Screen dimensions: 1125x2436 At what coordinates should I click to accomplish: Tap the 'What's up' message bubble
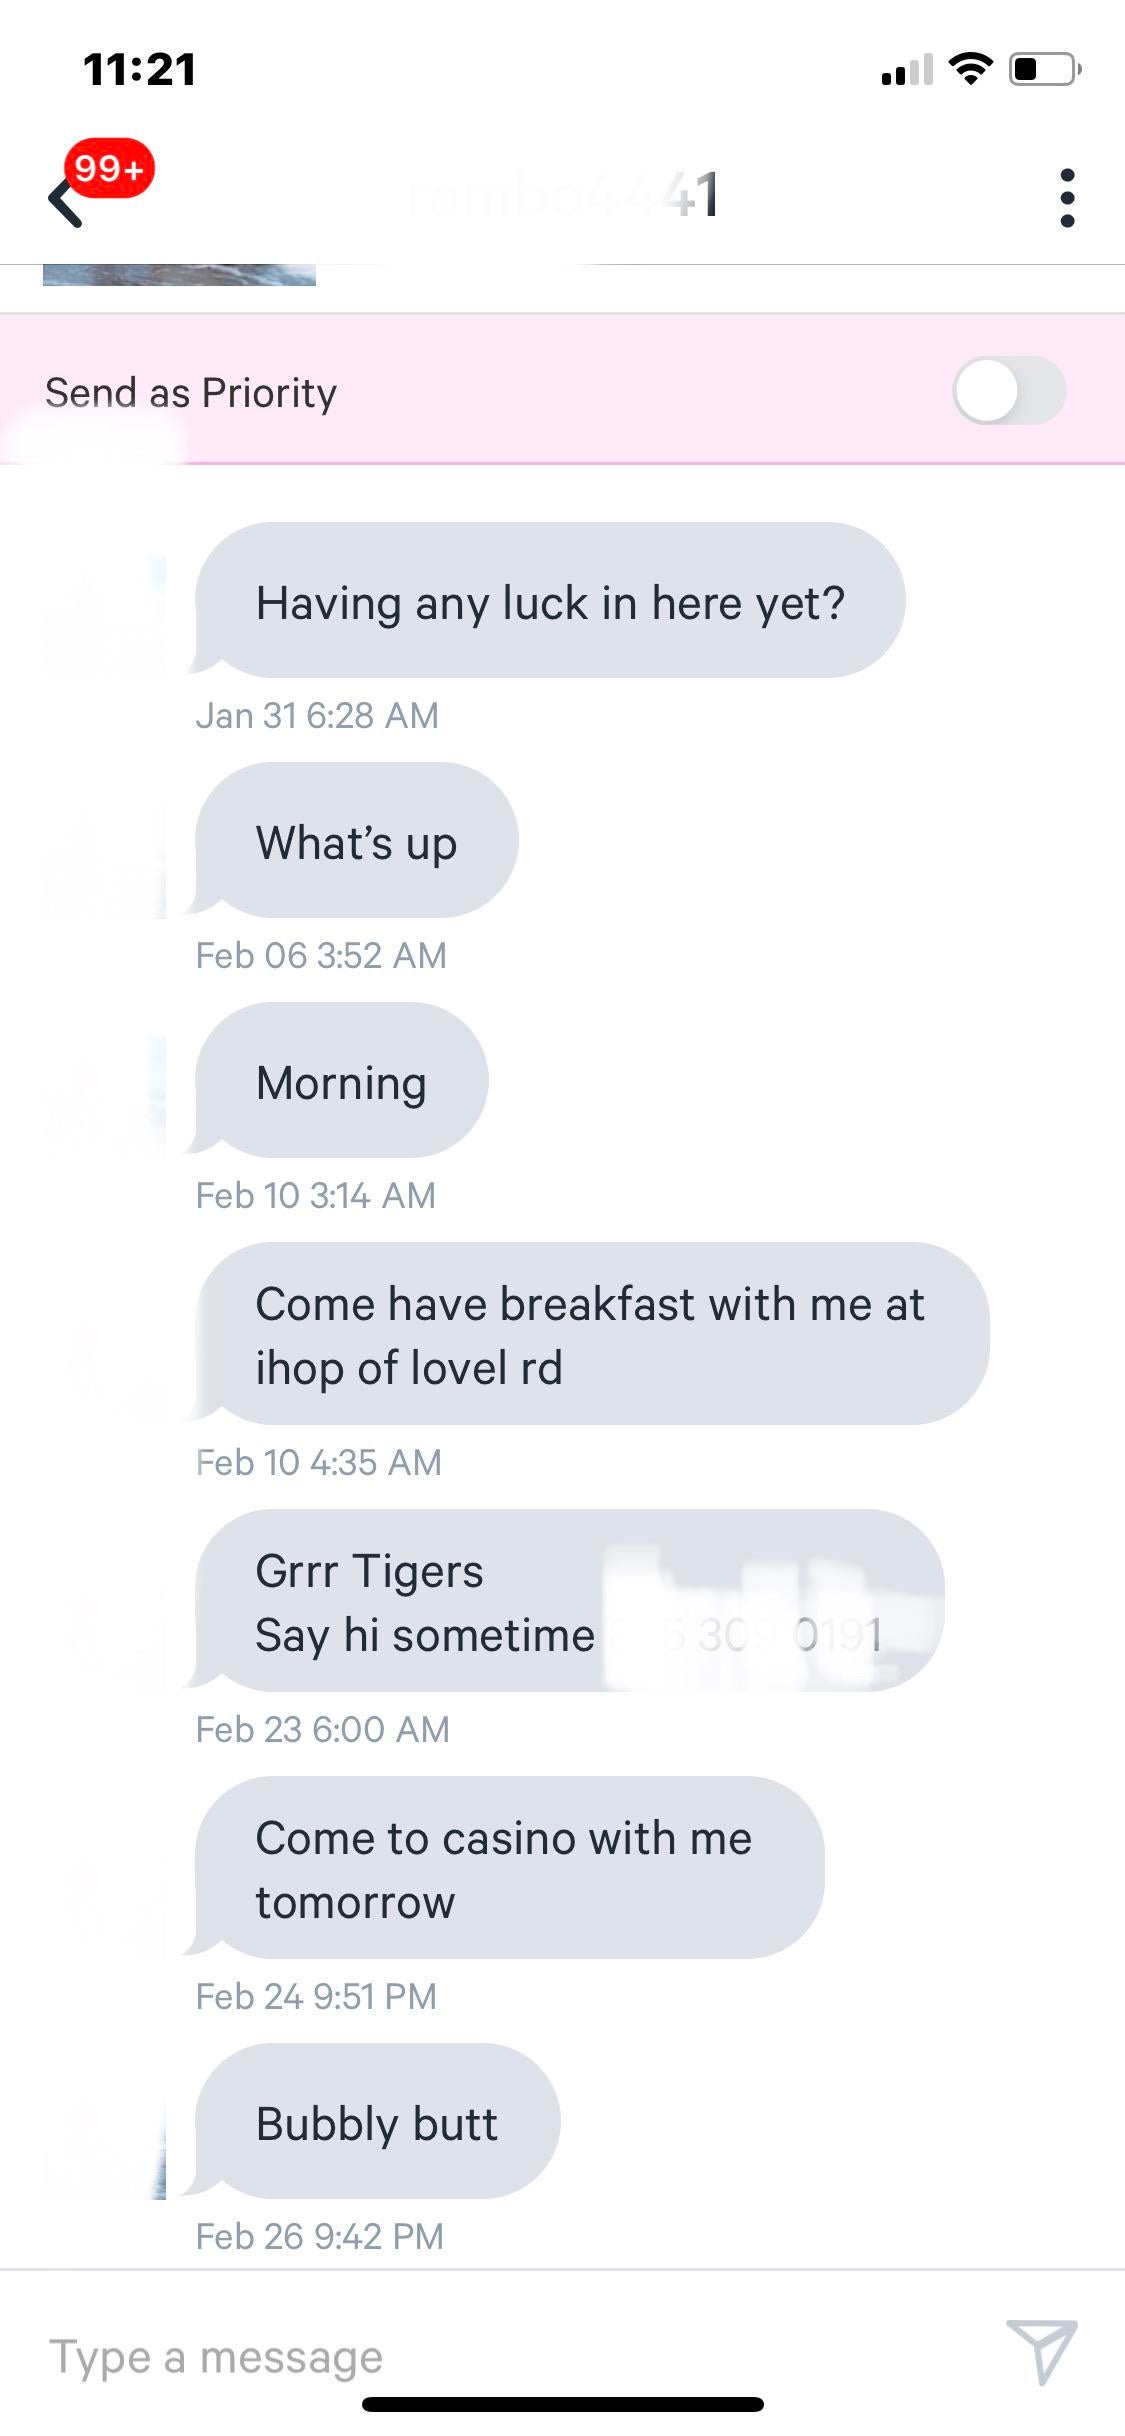(x=356, y=842)
